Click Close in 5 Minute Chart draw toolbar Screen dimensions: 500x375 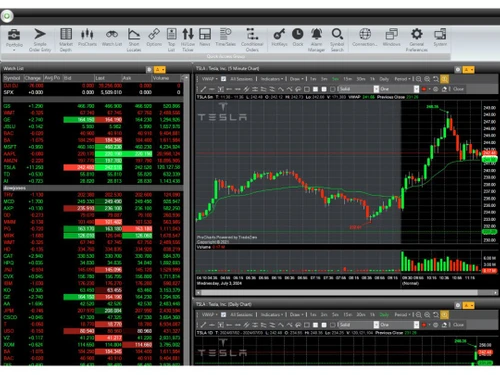[x=458, y=89]
